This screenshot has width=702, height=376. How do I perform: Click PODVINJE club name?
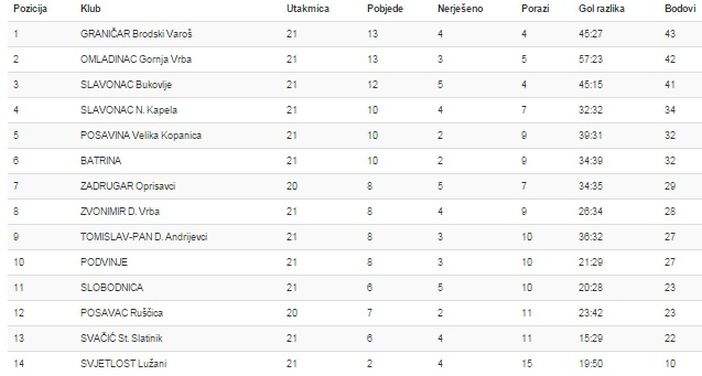coord(104,262)
